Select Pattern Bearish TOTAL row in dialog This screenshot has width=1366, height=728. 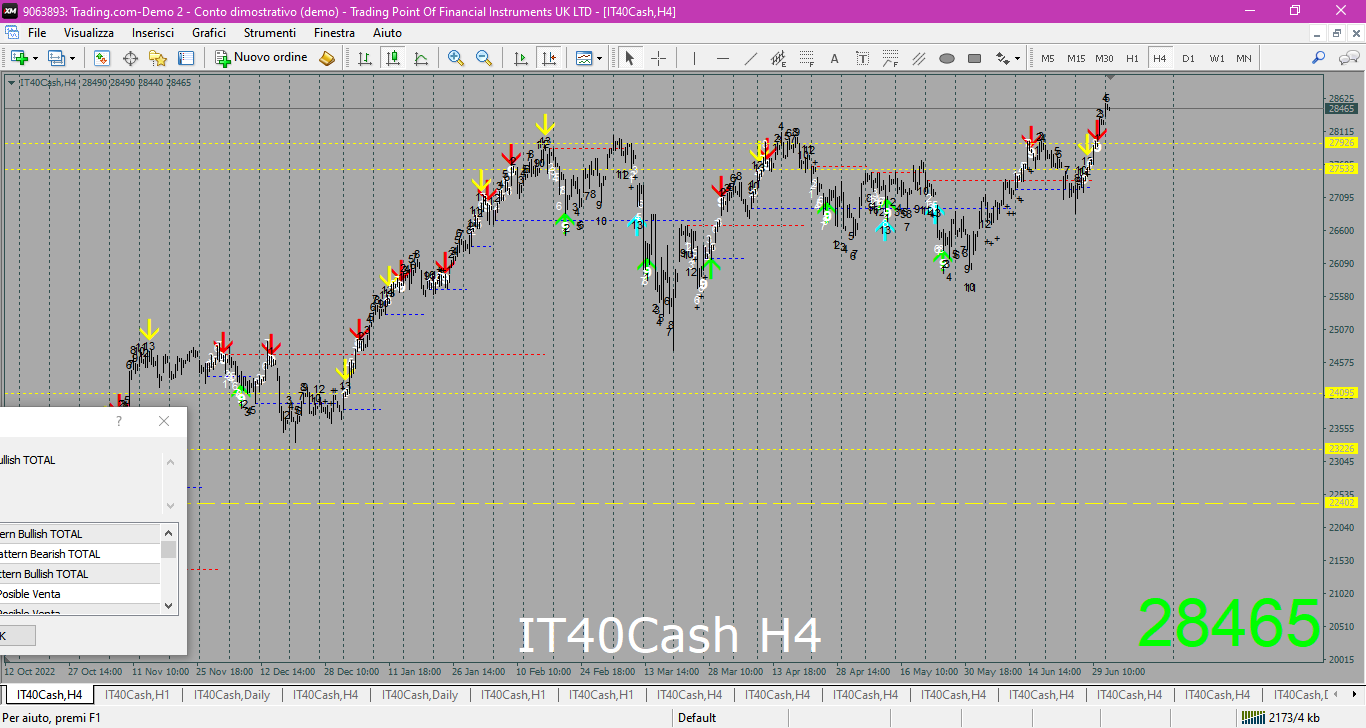pos(80,554)
